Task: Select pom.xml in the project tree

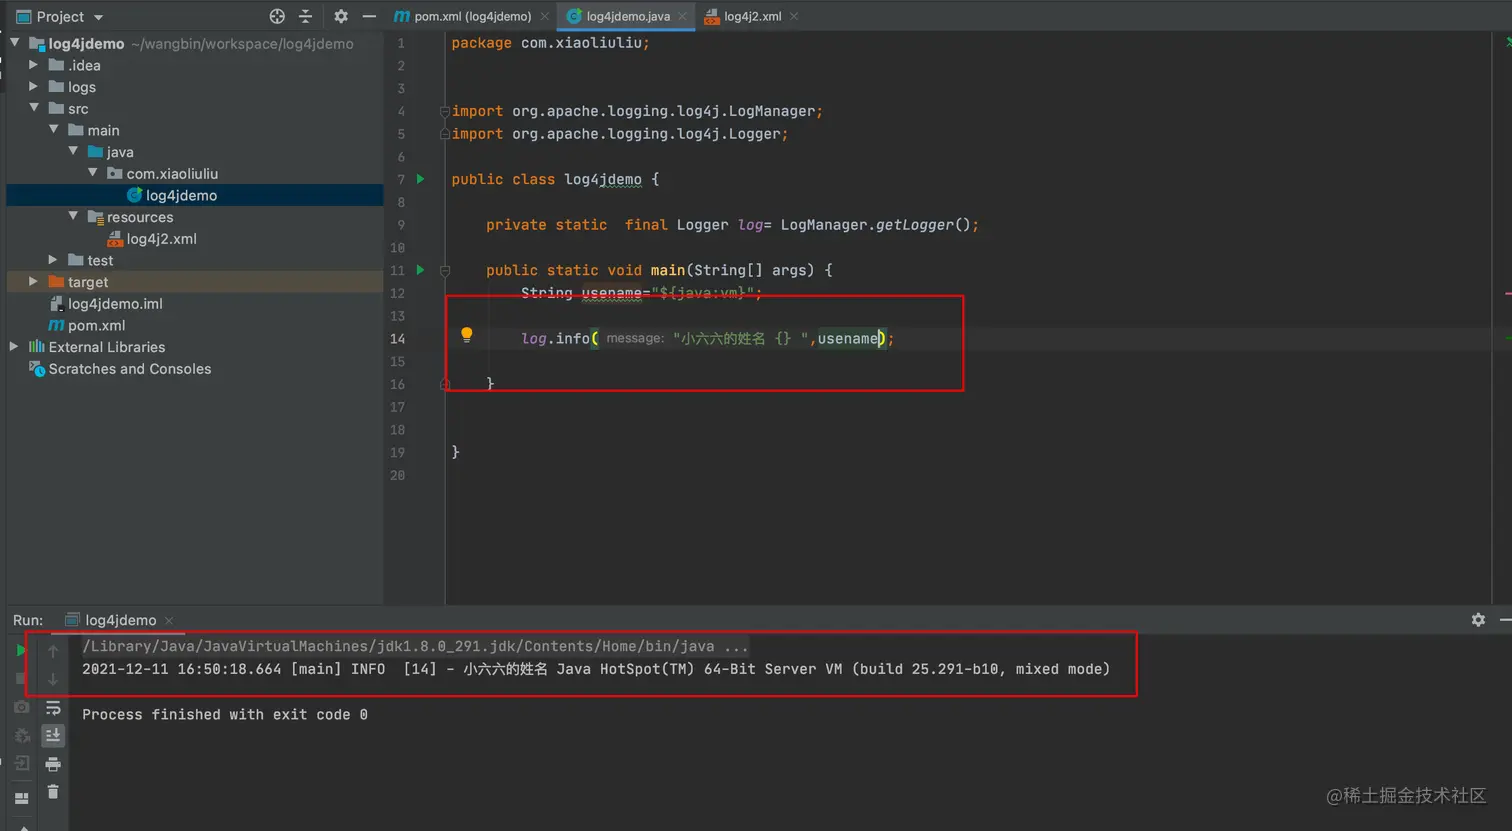Action: tap(195, 325)
